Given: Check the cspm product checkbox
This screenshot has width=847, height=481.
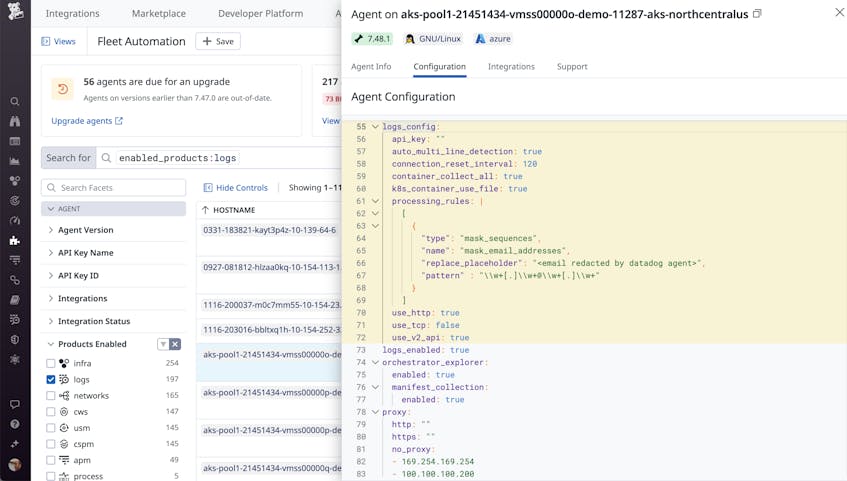Looking at the screenshot, I should point(51,444).
